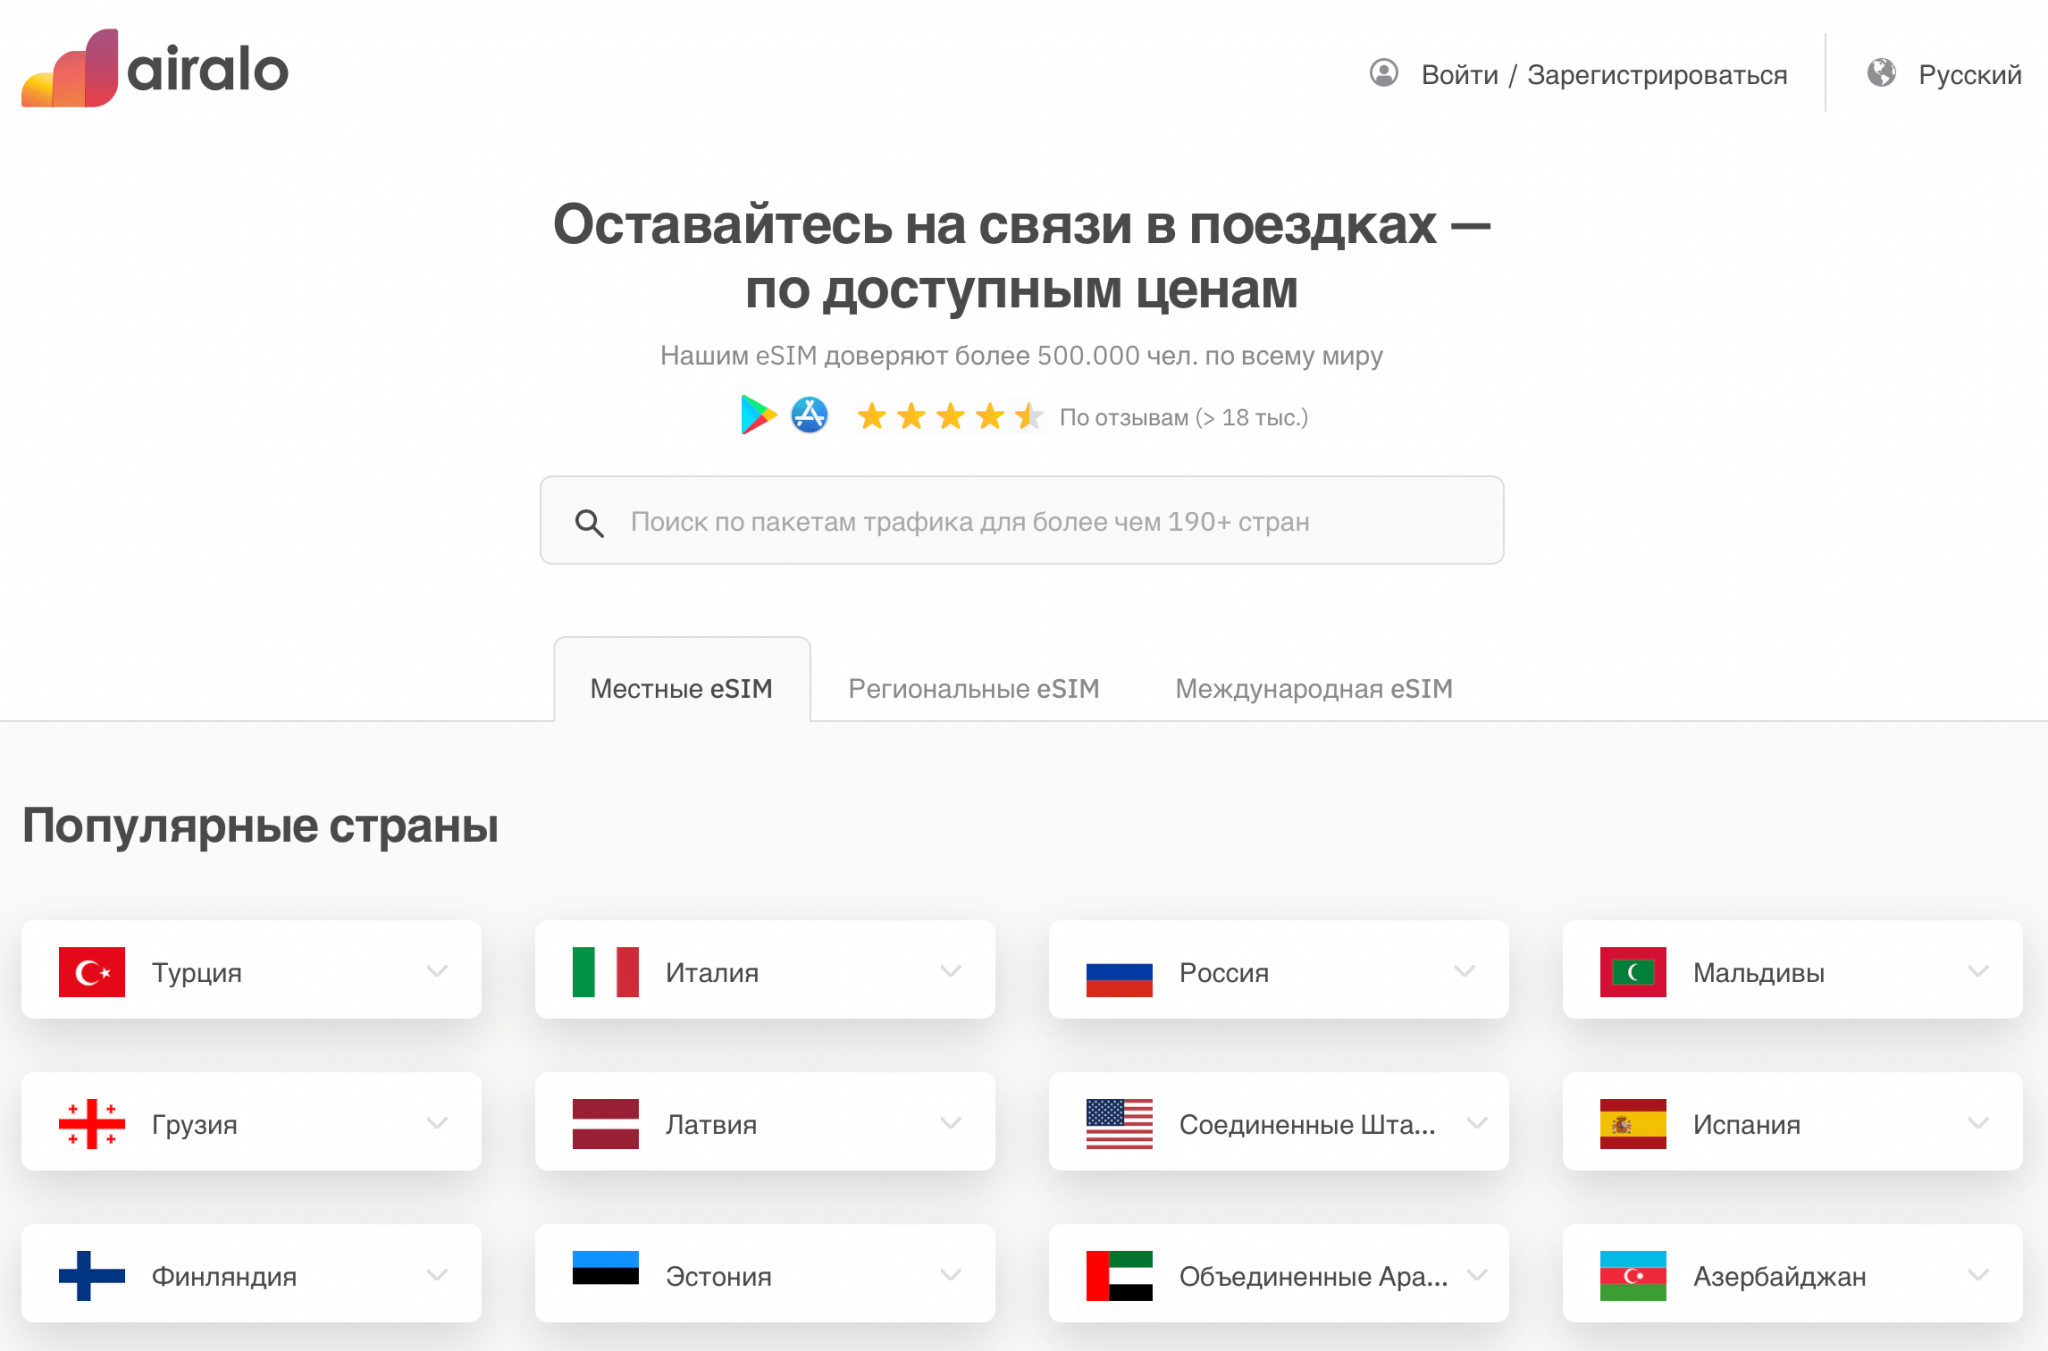Viewport: 2048px width, 1351px height.
Task: Click the Мальдивы country name
Action: tap(1759, 972)
